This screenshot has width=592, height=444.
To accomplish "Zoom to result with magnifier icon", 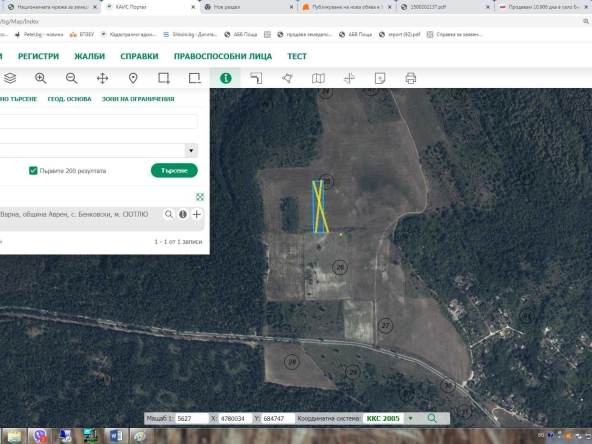I will pyautogui.click(x=169, y=214).
